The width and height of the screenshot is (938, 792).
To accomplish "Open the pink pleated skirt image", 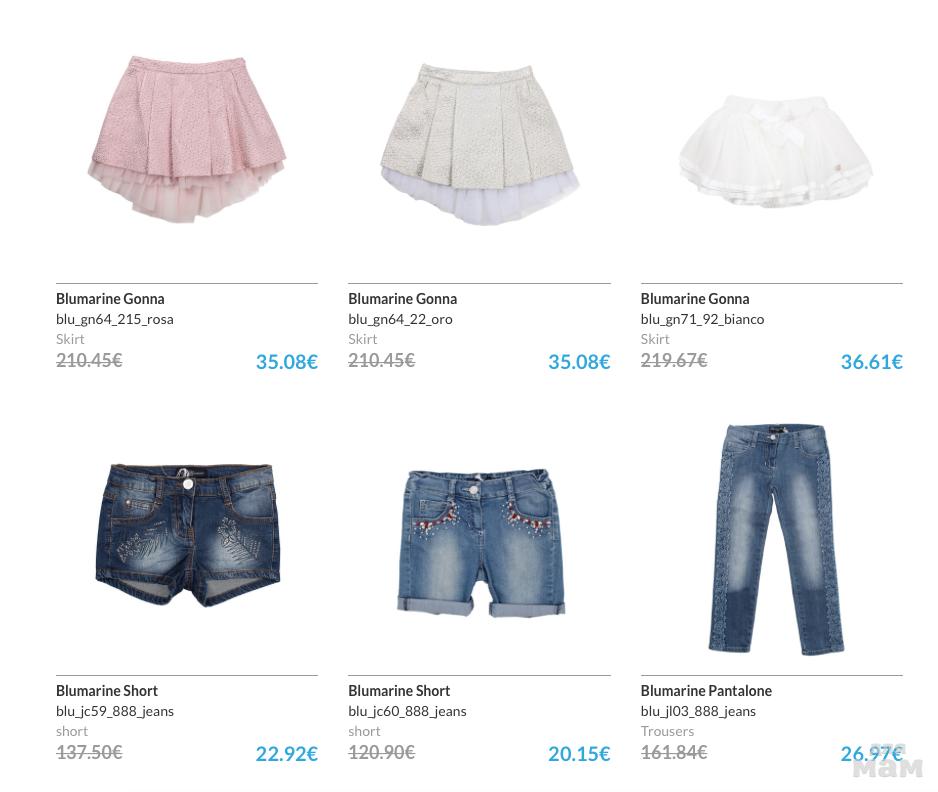I will point(187,139).
